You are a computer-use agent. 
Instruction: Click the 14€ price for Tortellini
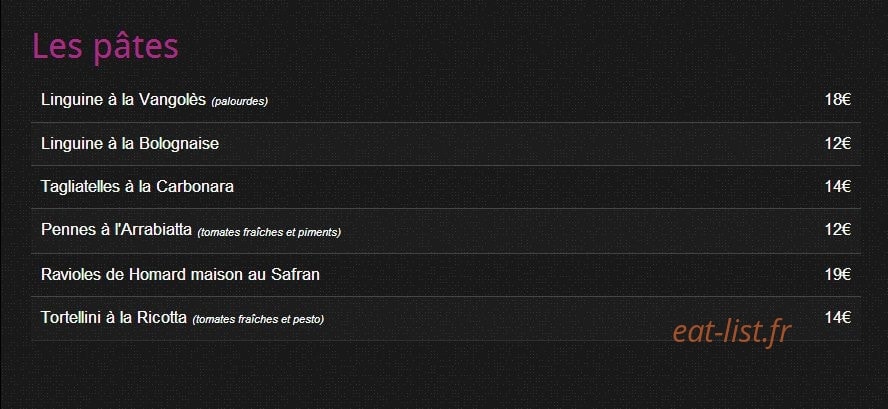point(838,317)
